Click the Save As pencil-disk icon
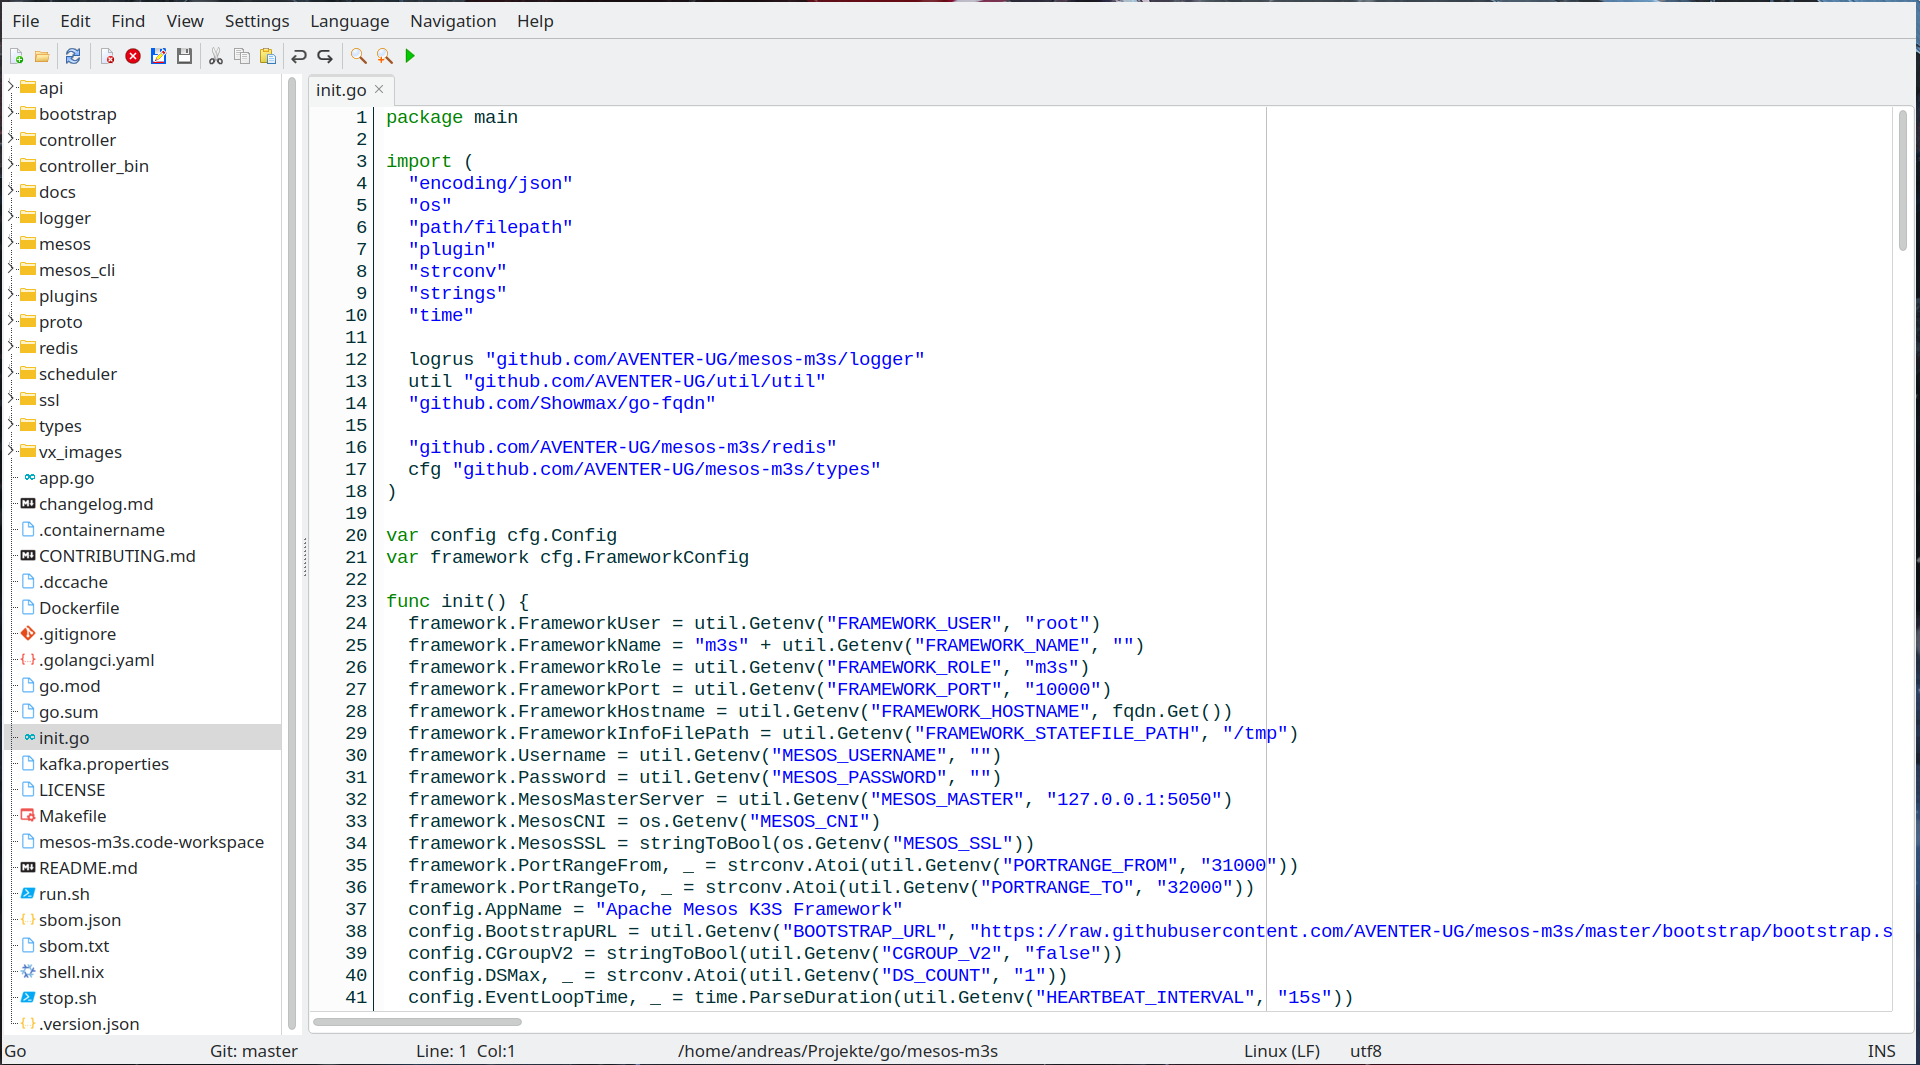 159,57
